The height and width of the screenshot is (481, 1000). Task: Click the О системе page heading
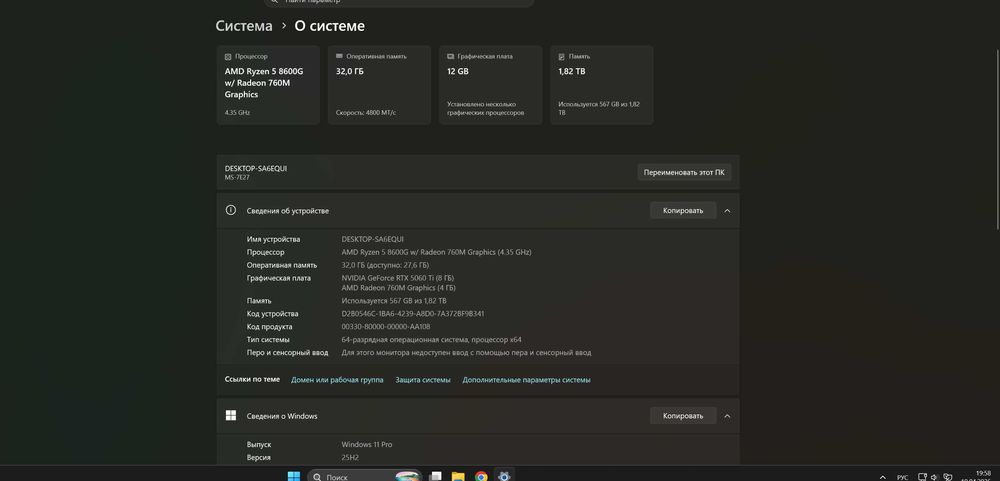pos(330,26)
